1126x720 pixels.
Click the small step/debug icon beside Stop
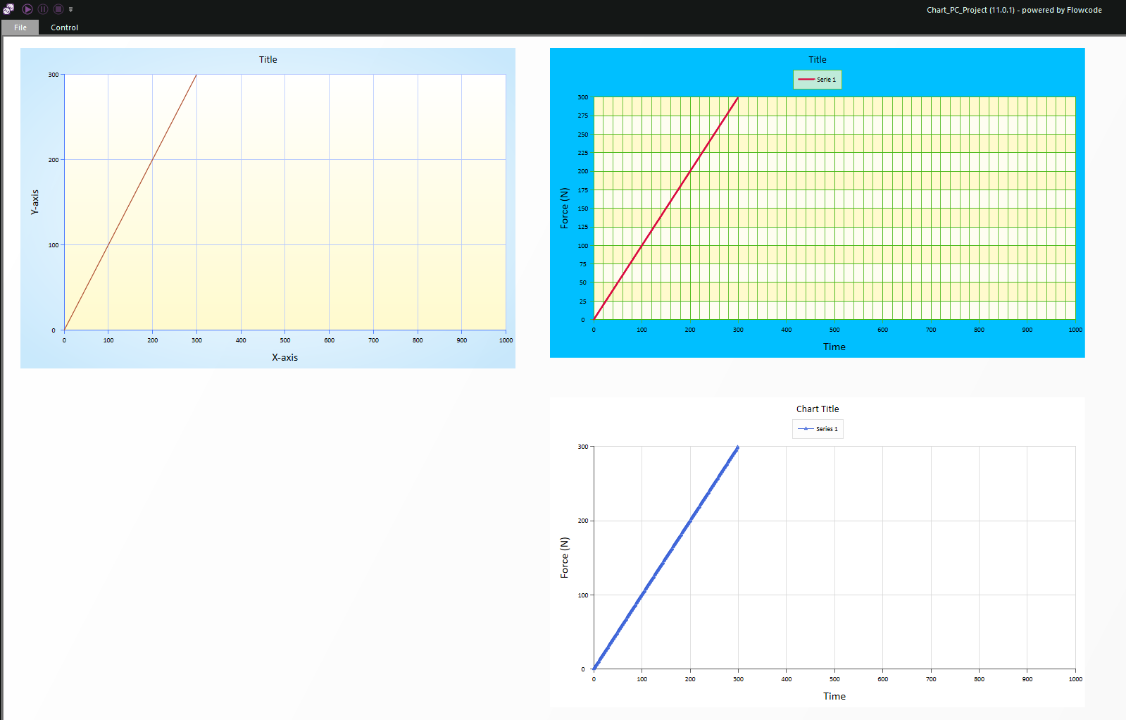click(x=70, y=9)
